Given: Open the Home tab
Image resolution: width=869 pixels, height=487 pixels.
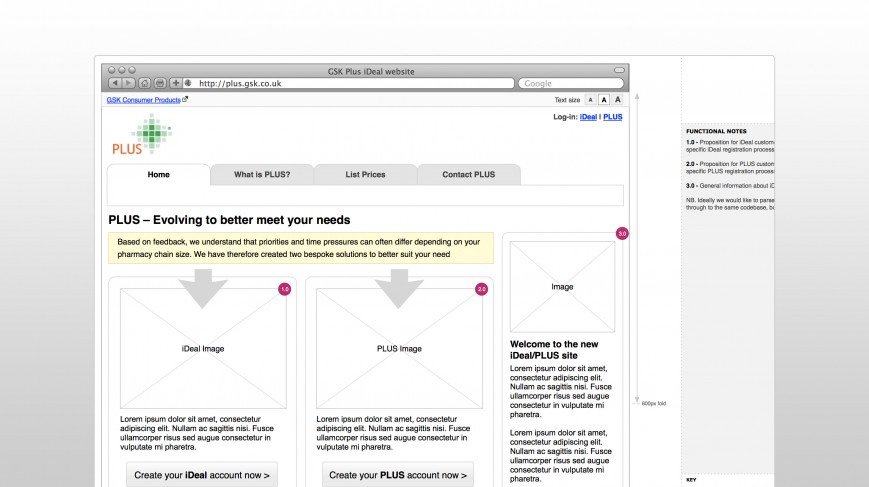Looking at the screenshot, I should click(x=159, y=175).
